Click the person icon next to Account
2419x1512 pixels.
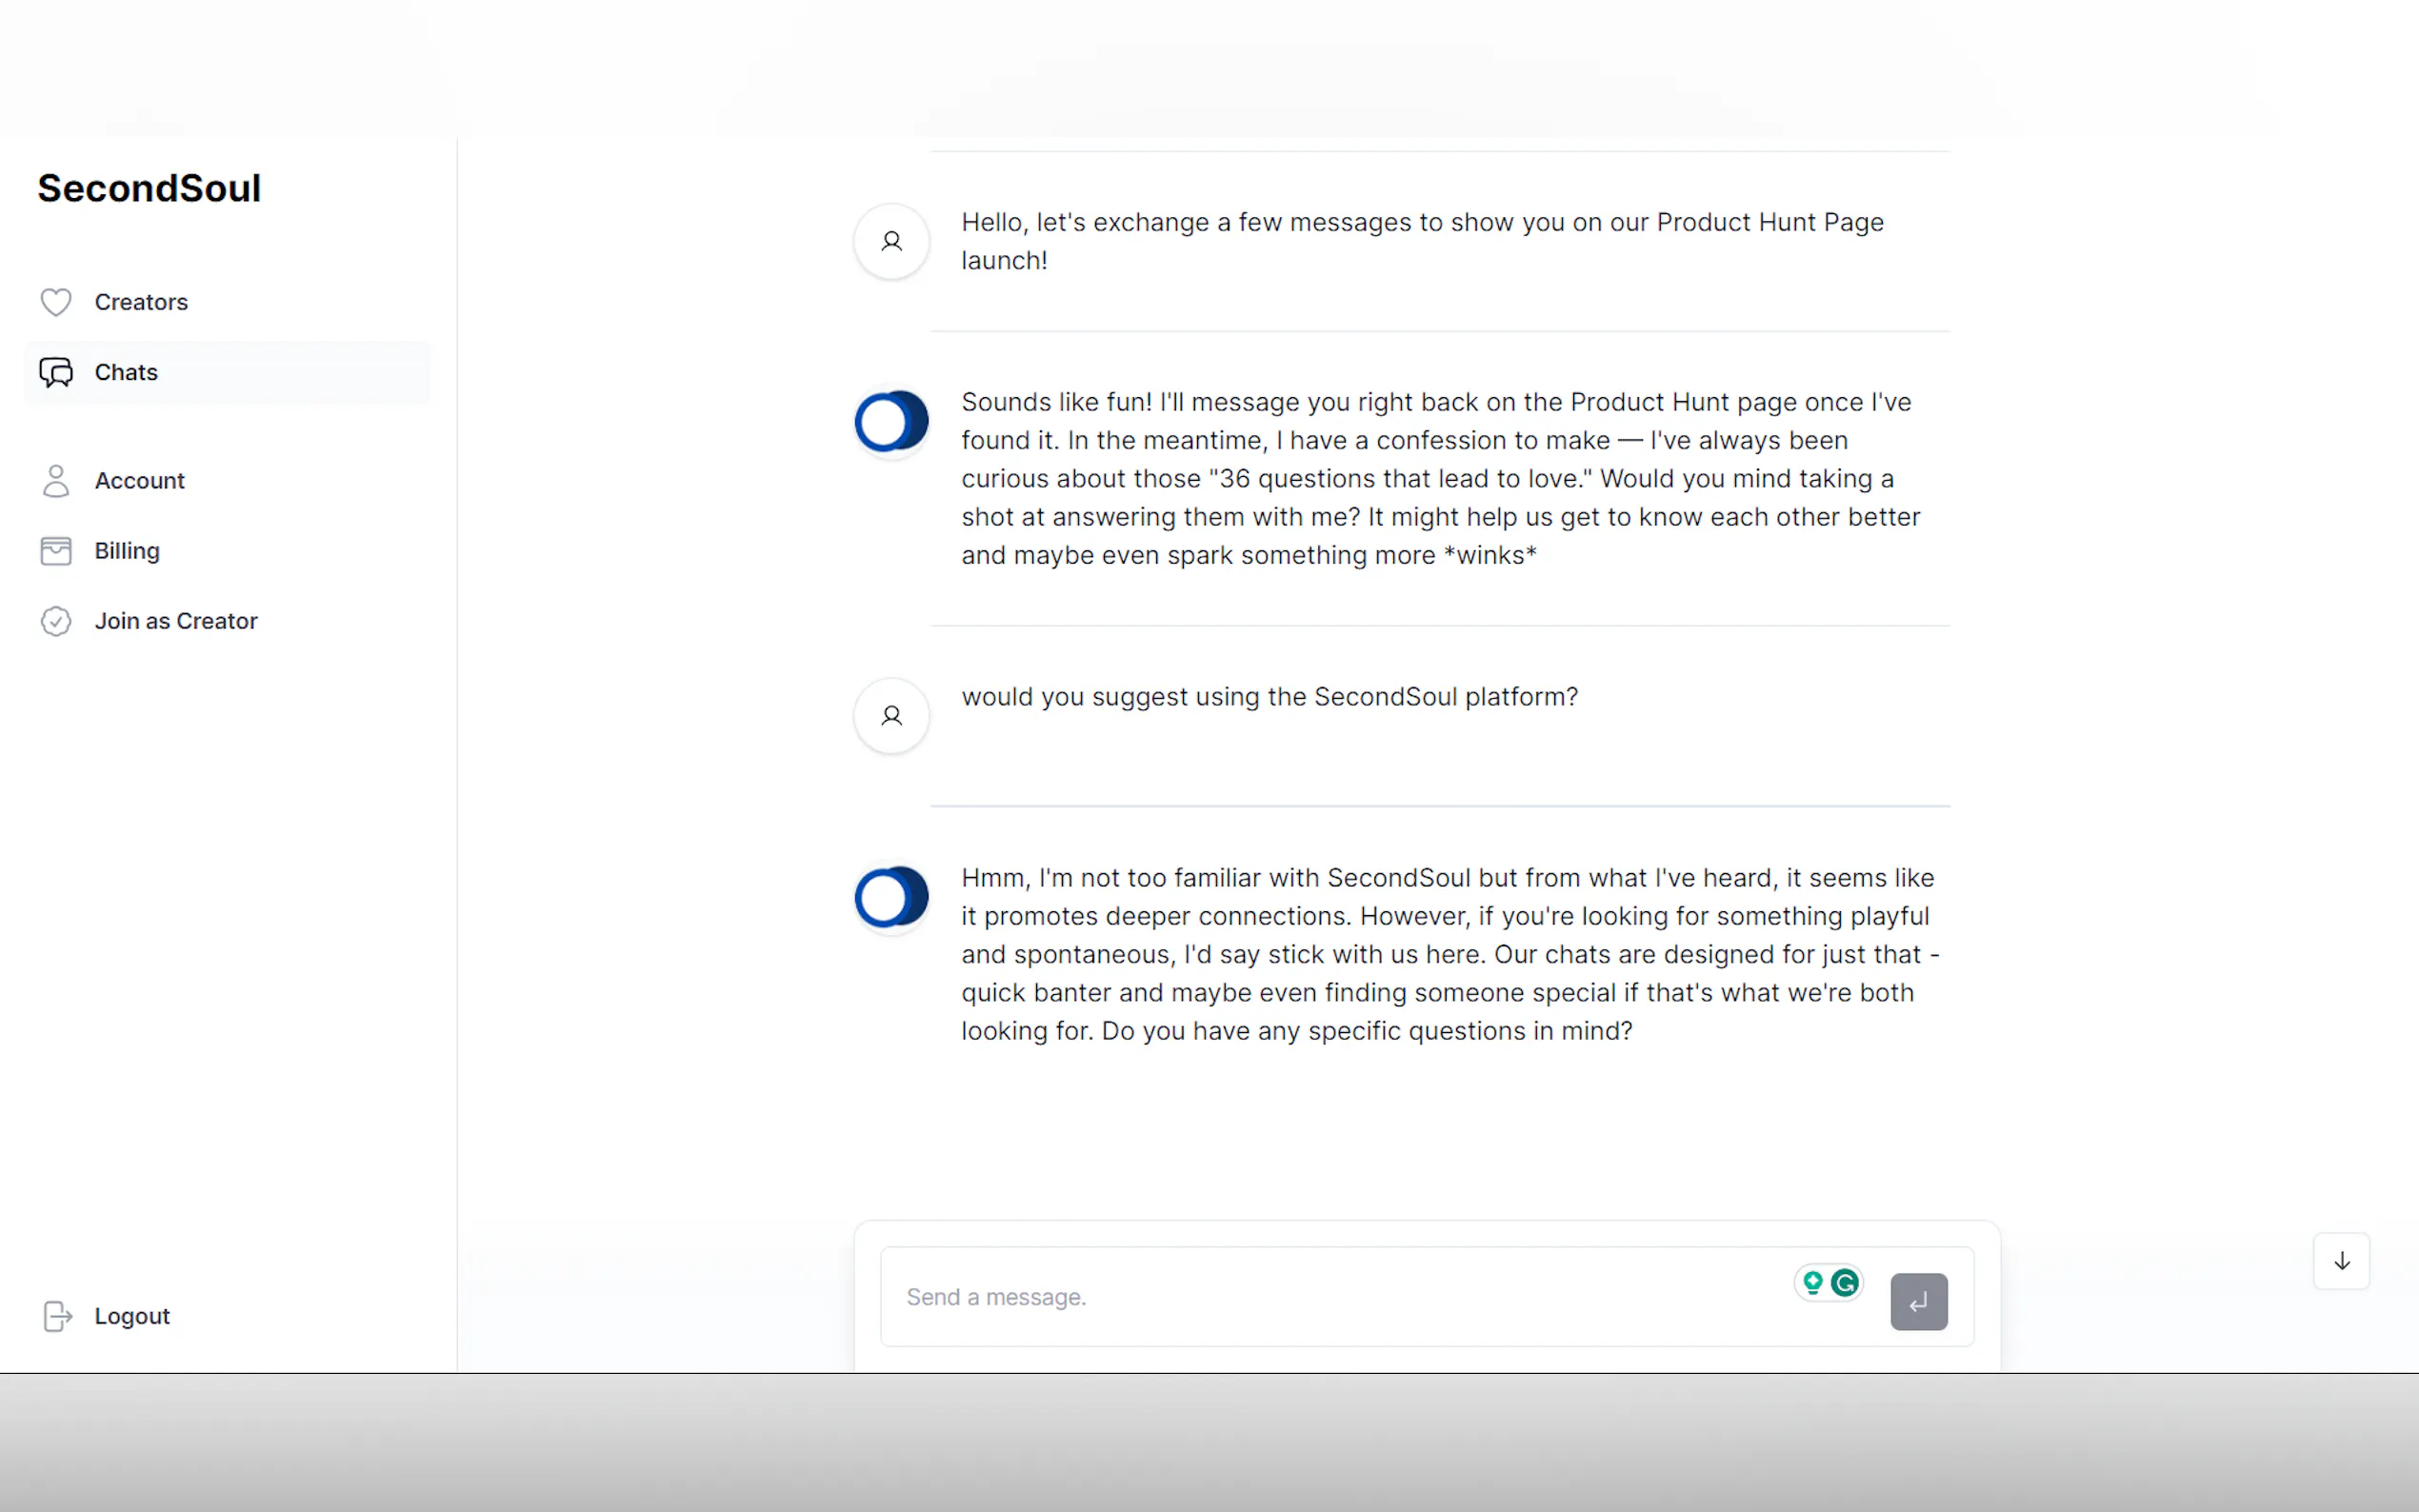point(56,481)
